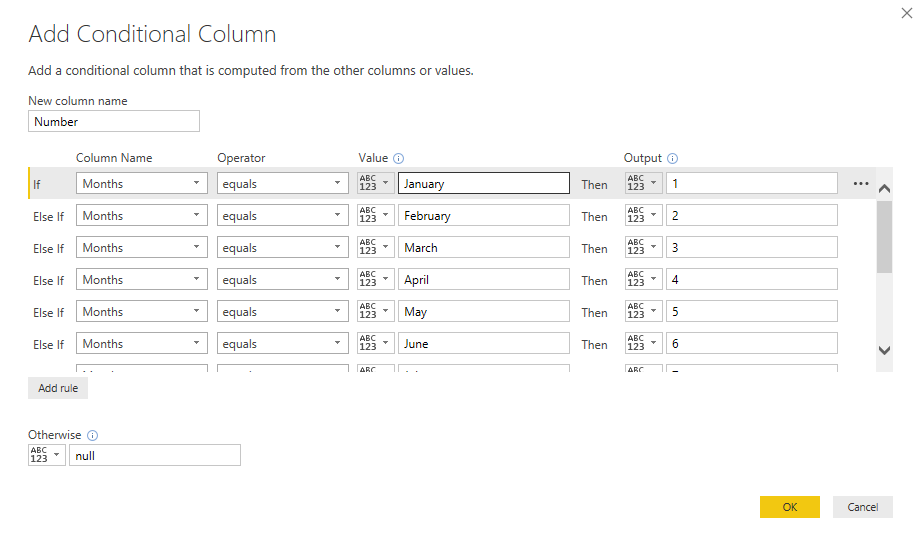The height and width of the screenshot is (545, 922).
Task: Click the scroll down arrow of rules list
Action: [x=884, y=350]
